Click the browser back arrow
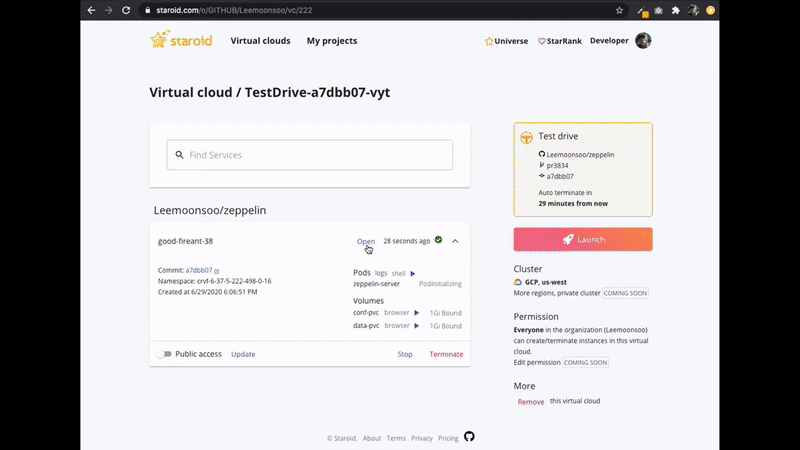Image resolution: width=800 pixels, height=450 pixels. pos(91,10)
